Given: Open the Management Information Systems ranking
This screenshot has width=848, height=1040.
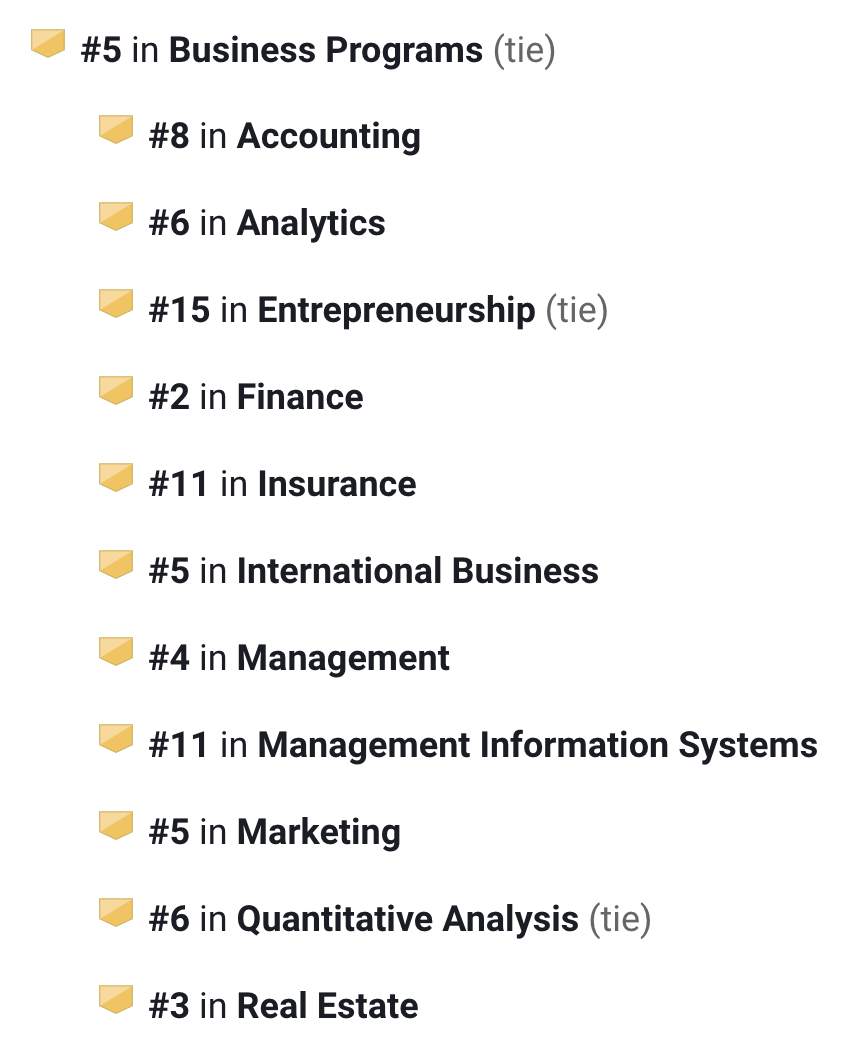Looking at the screenshot, I should tap(537, 746).
